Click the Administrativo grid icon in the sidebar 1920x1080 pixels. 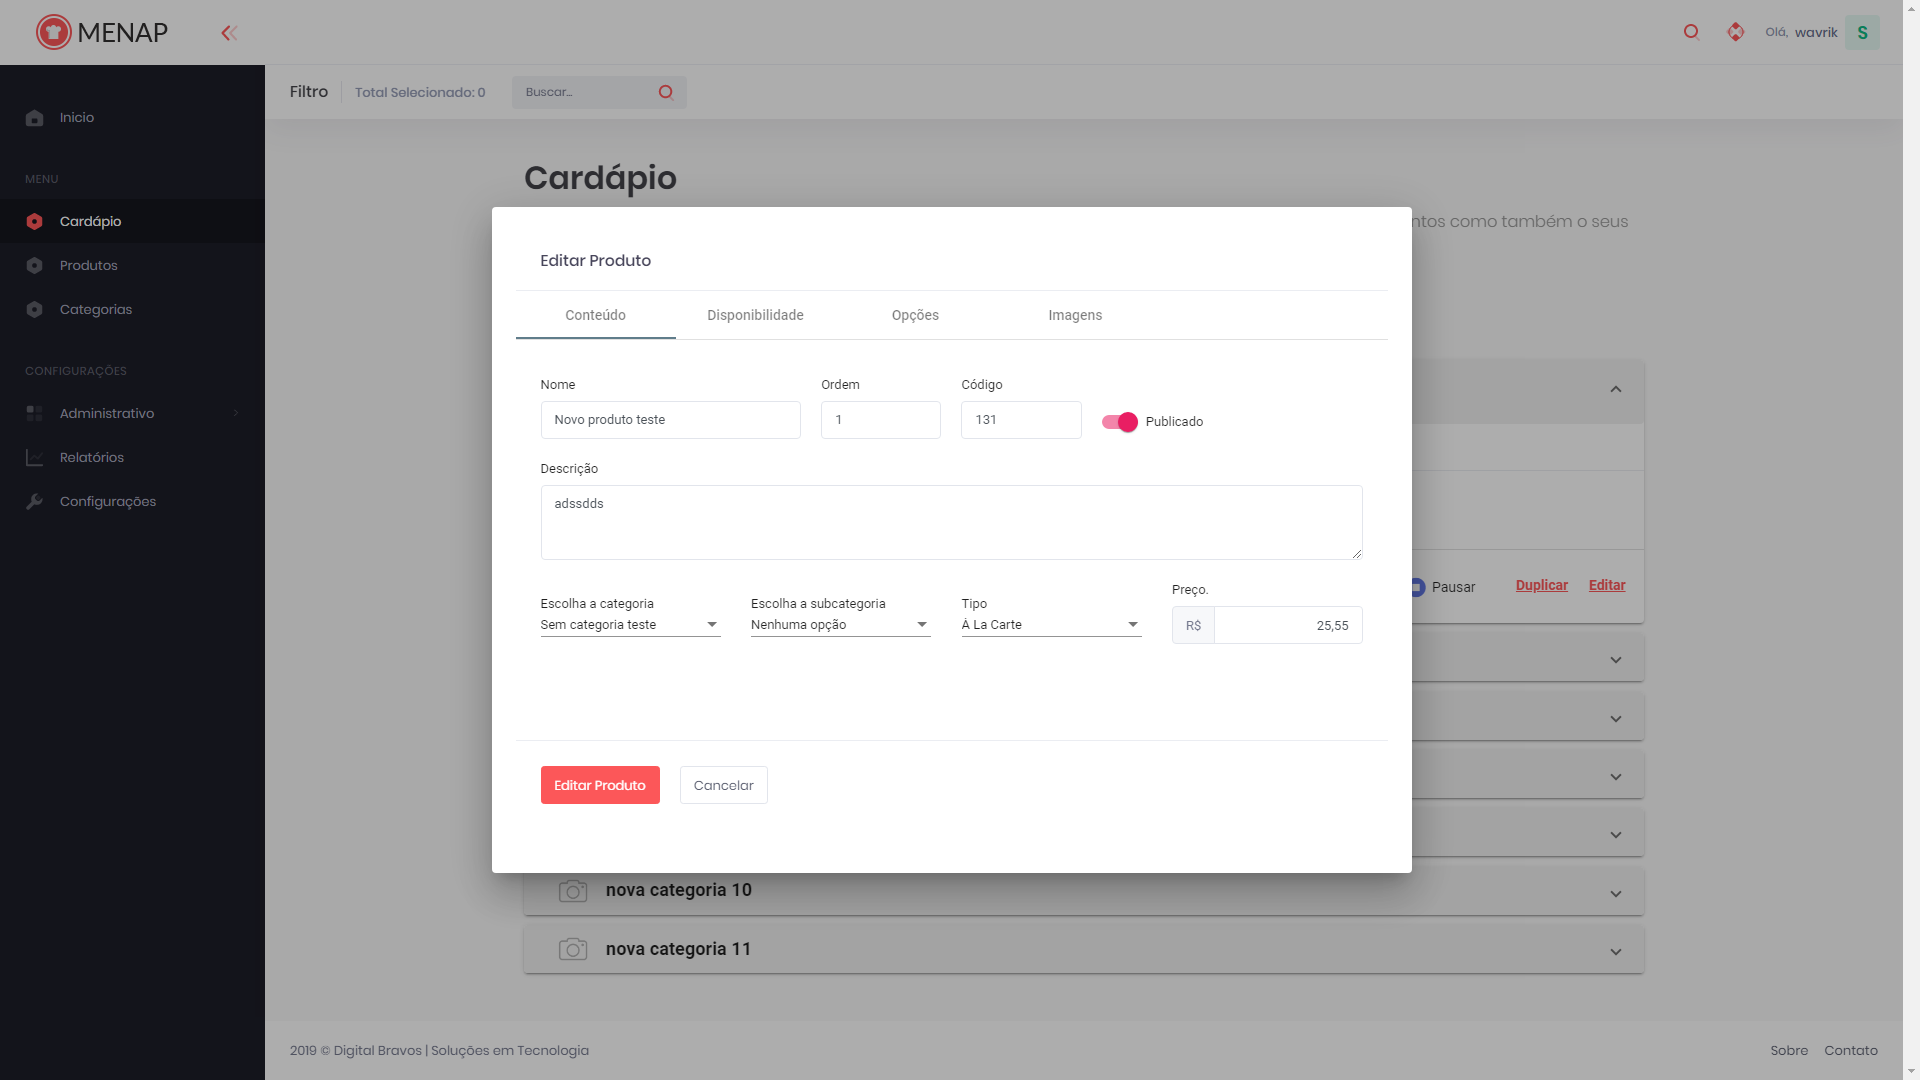(x=35, y=414)
